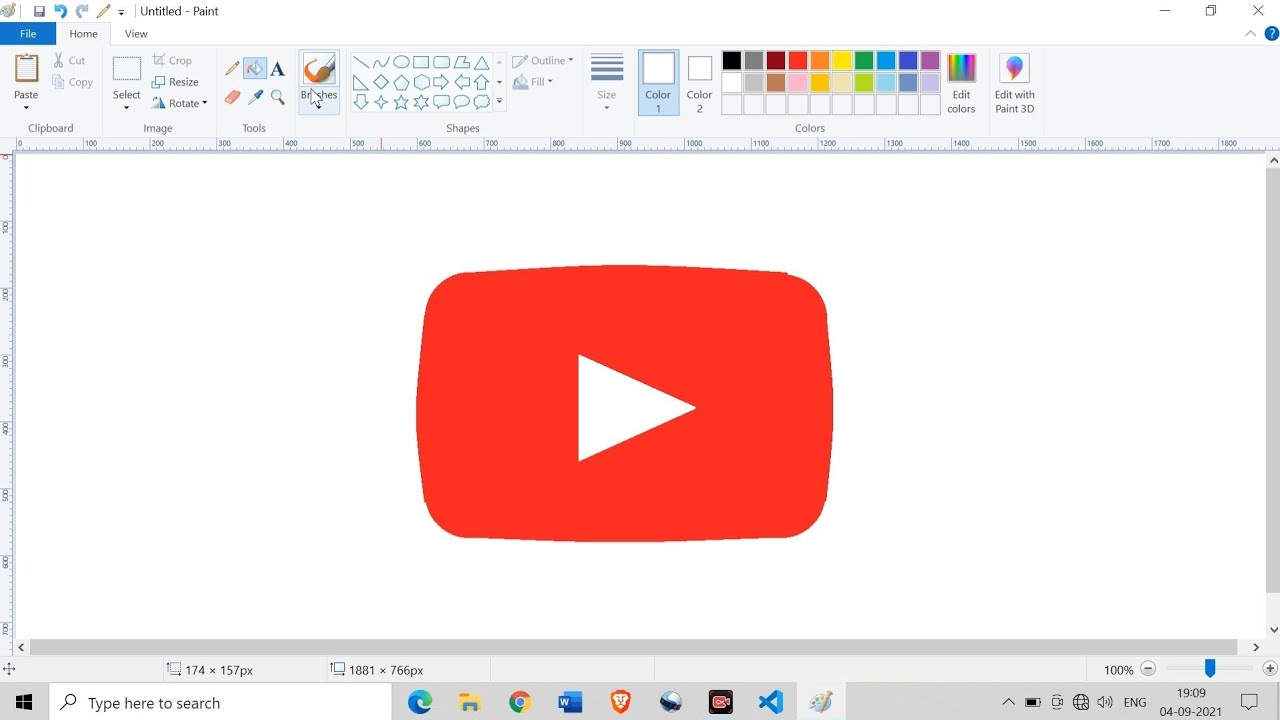1280x720 pixels.
Task: Open the Paste dropdown arrow
Action: pos(26,107)
